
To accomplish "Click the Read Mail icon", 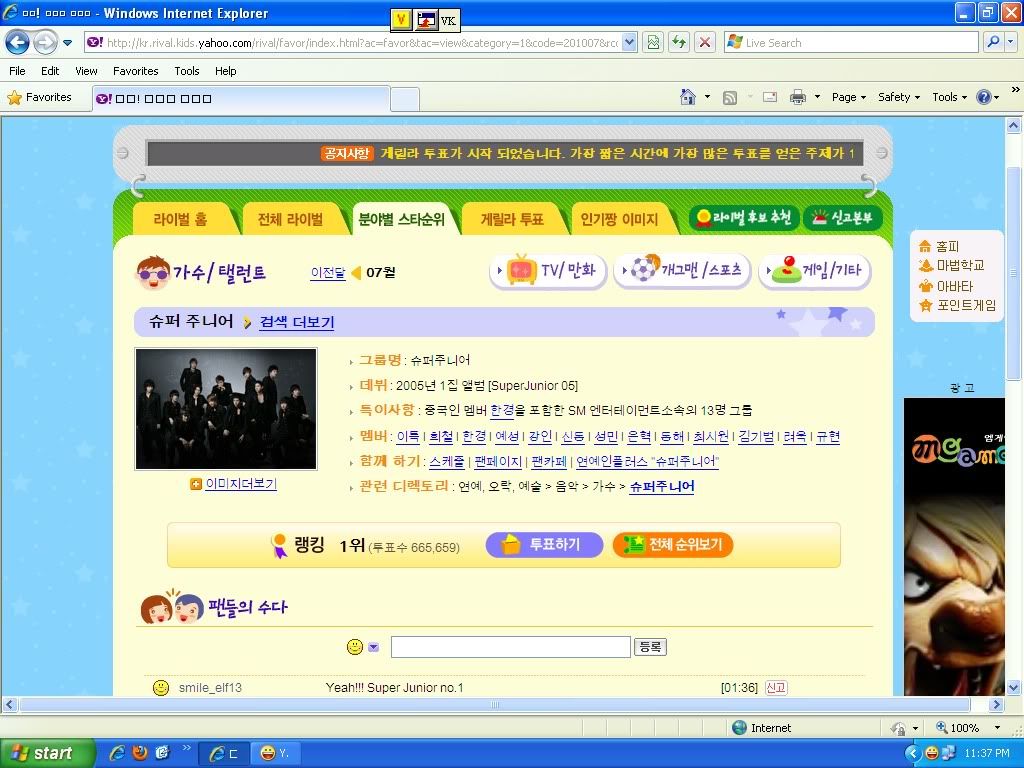I will click(770, 97).
